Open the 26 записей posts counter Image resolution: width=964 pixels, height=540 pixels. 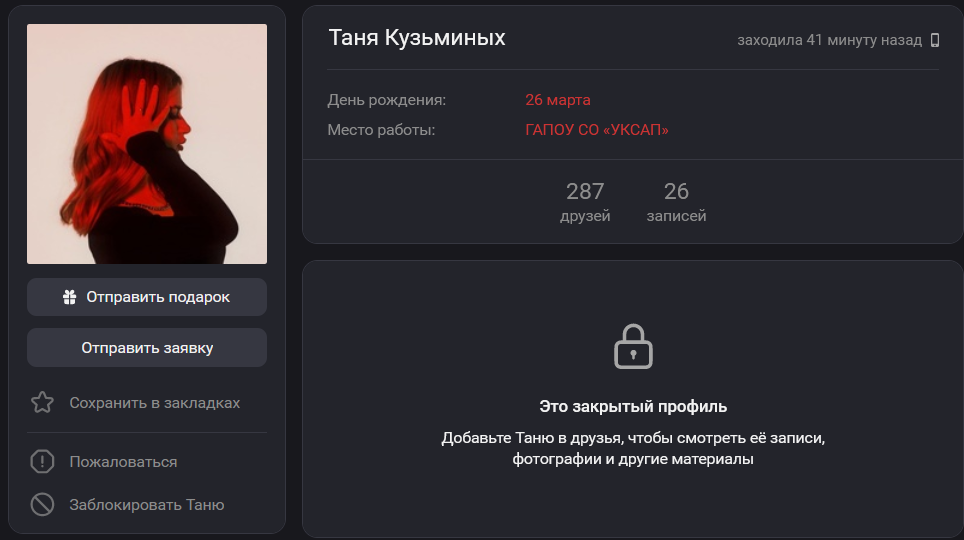pyautogui.click(x=676, y=202)
